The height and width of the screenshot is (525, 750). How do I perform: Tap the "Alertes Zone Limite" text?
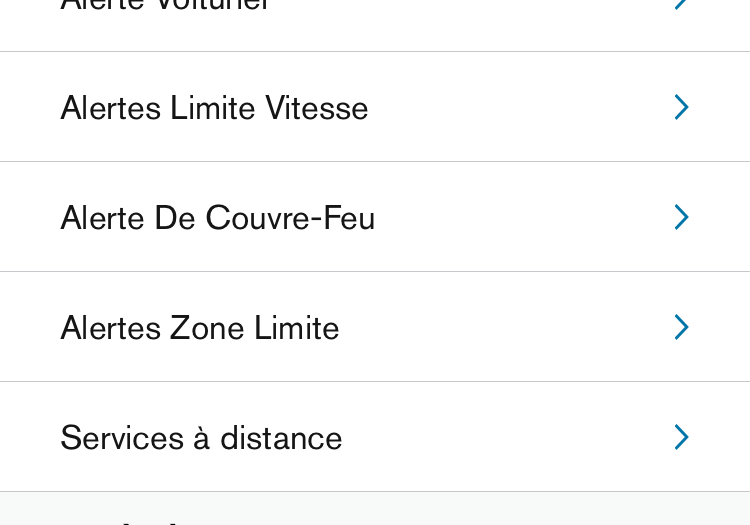tap(199, 328)
